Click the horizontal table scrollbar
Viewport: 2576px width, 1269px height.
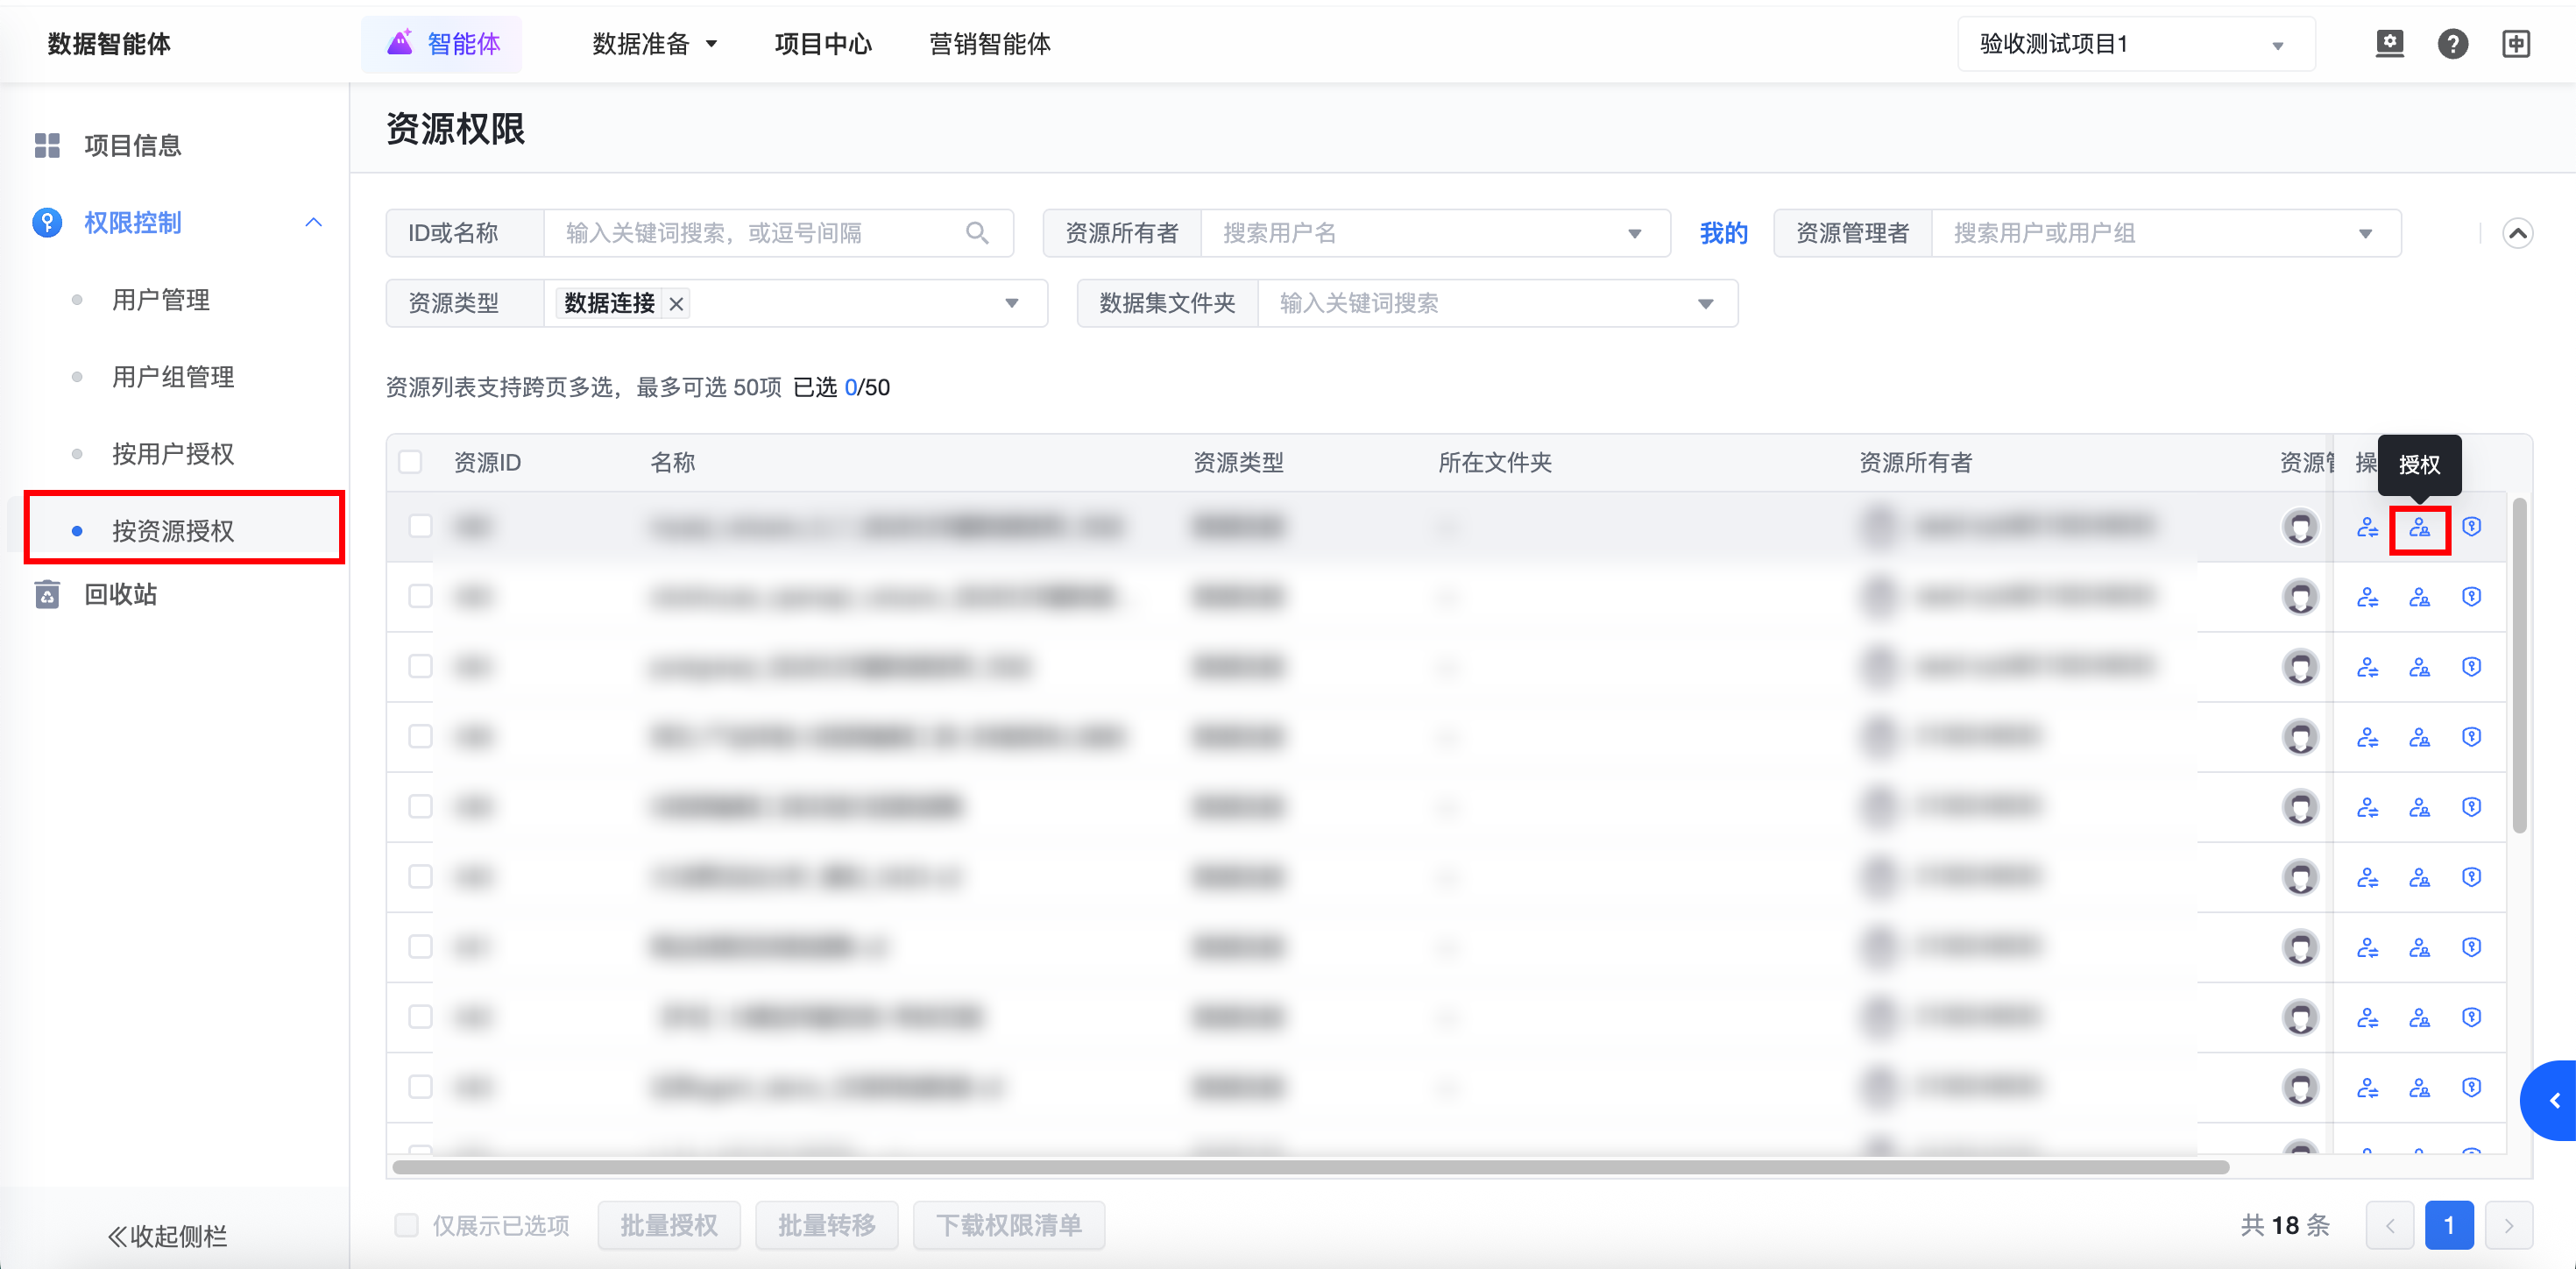[x=1310, y=1167]
